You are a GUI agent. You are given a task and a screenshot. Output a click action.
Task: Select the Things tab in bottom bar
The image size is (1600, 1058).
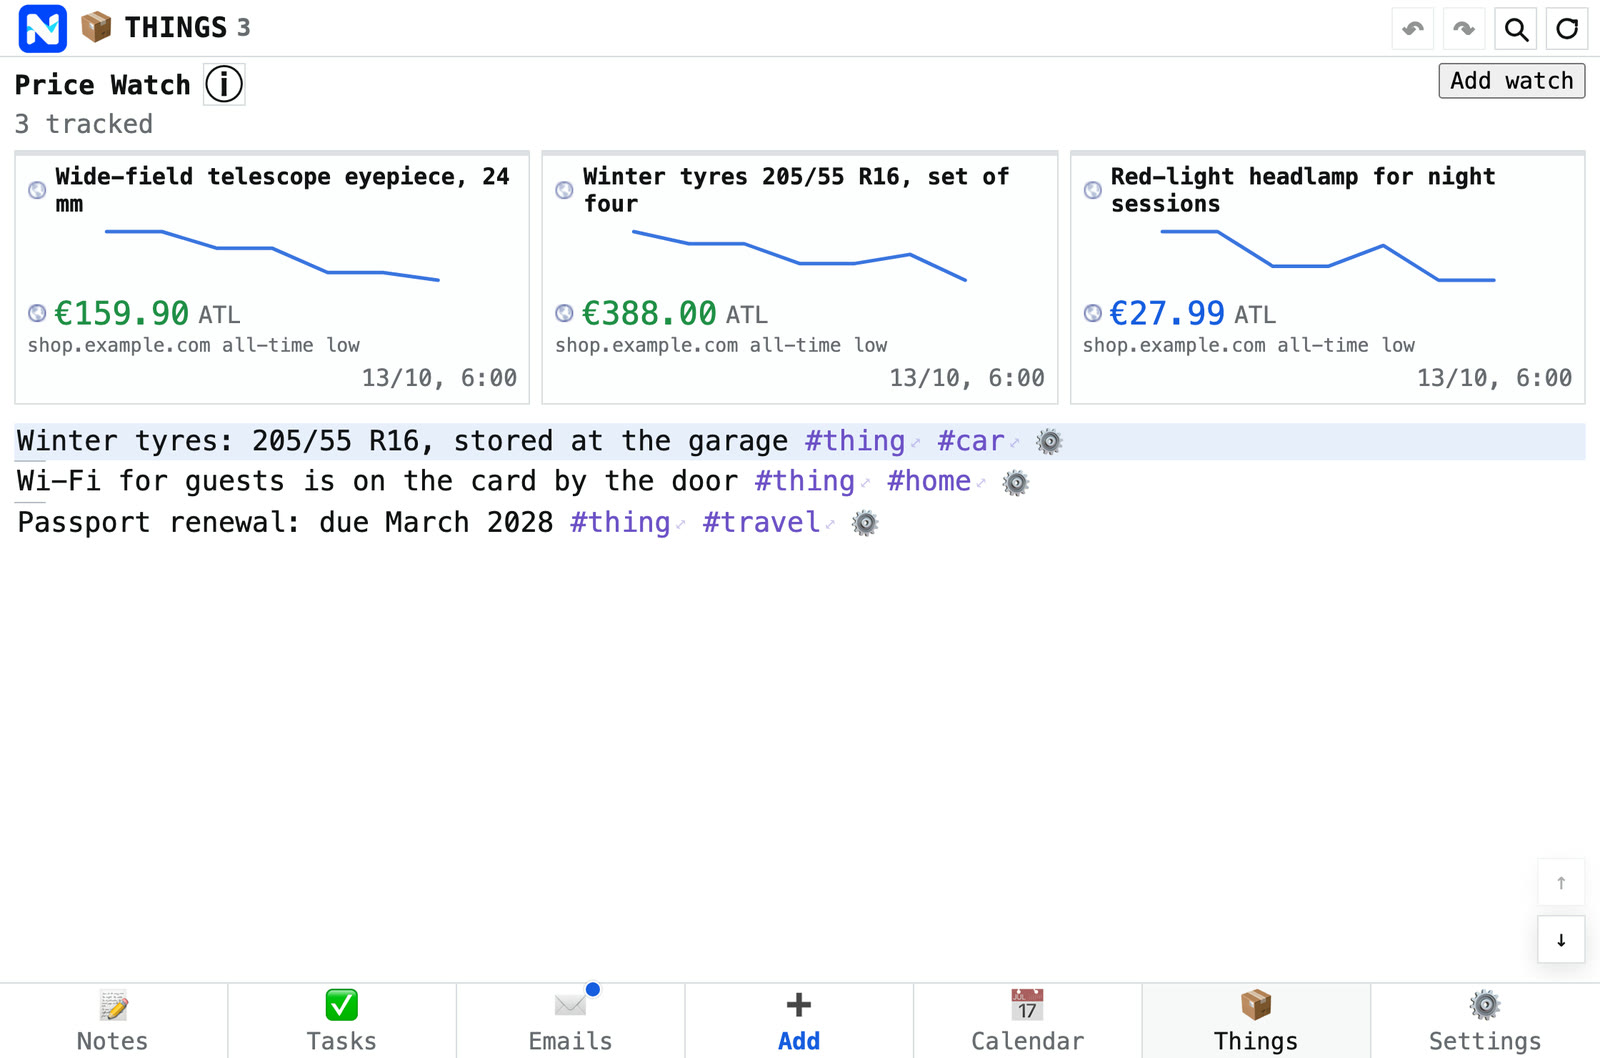coord(1256,1021)
